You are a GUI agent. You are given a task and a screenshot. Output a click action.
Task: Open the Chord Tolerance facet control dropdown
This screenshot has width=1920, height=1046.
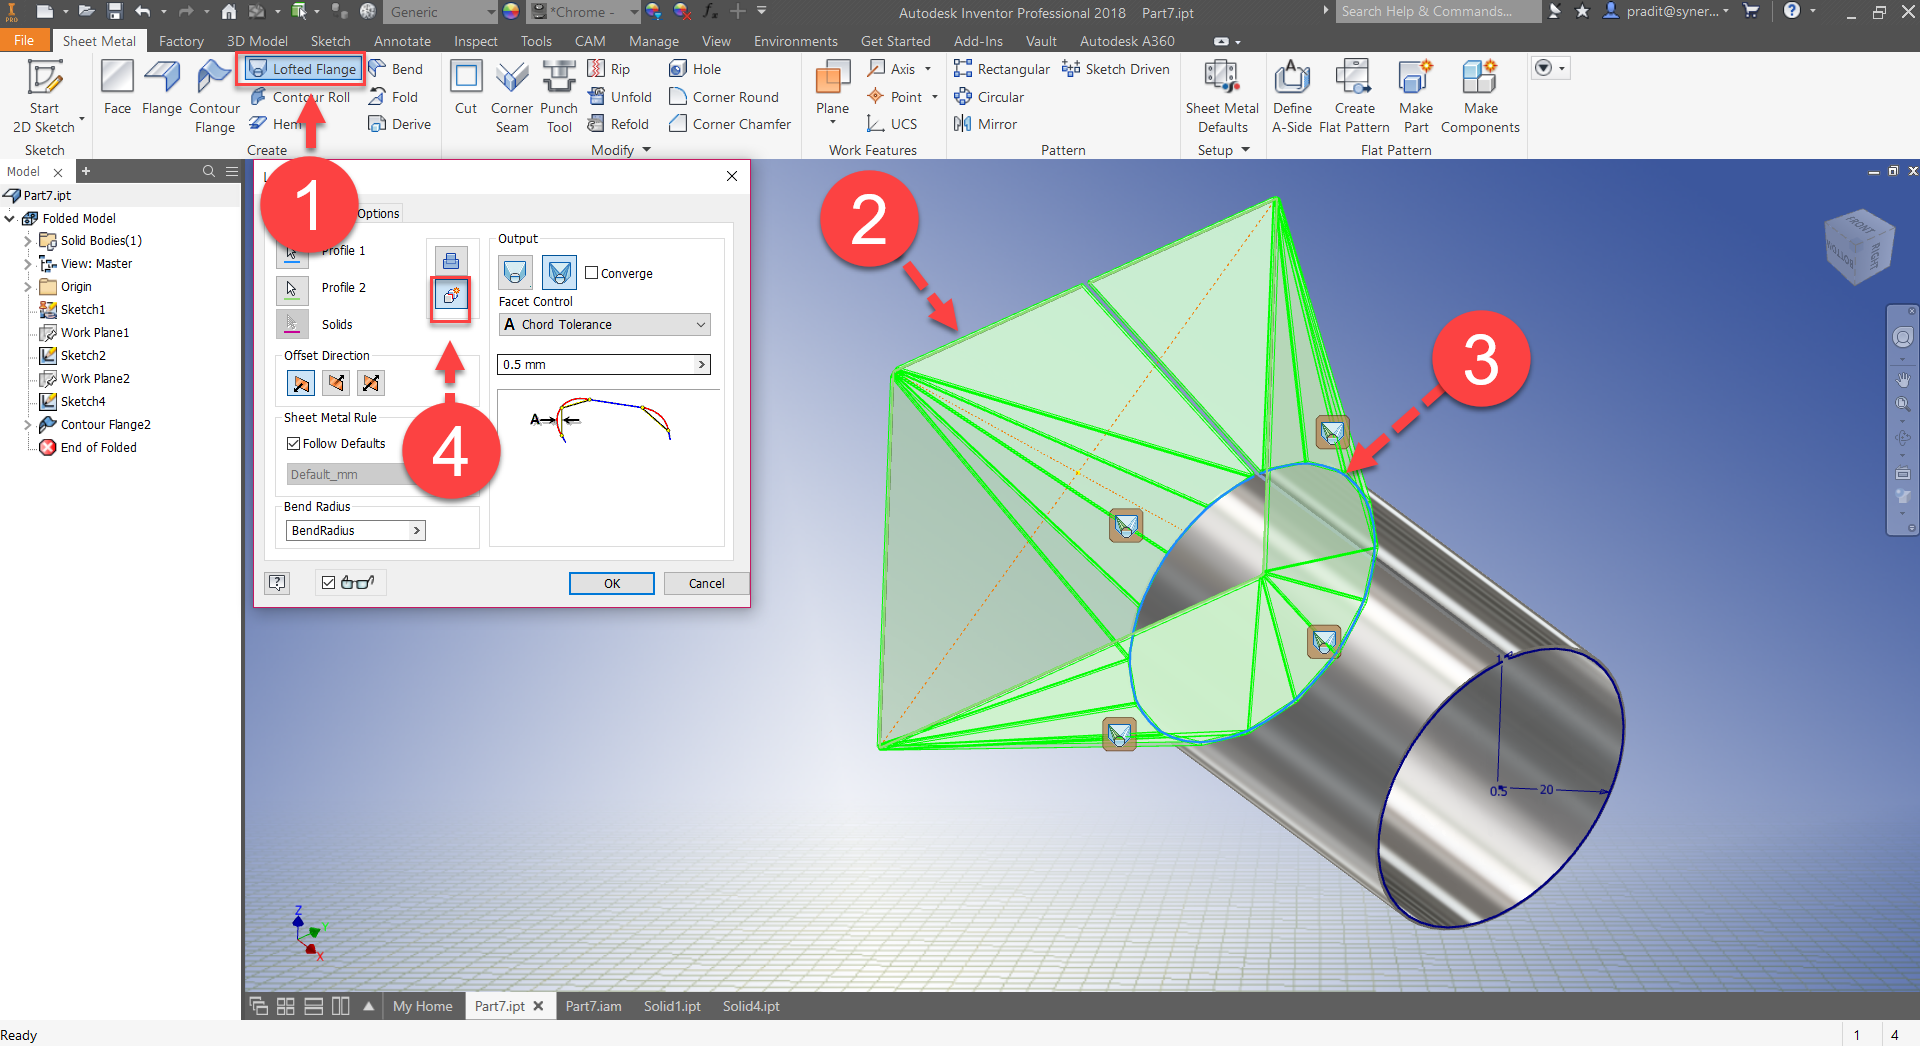[x=603, y=324]
